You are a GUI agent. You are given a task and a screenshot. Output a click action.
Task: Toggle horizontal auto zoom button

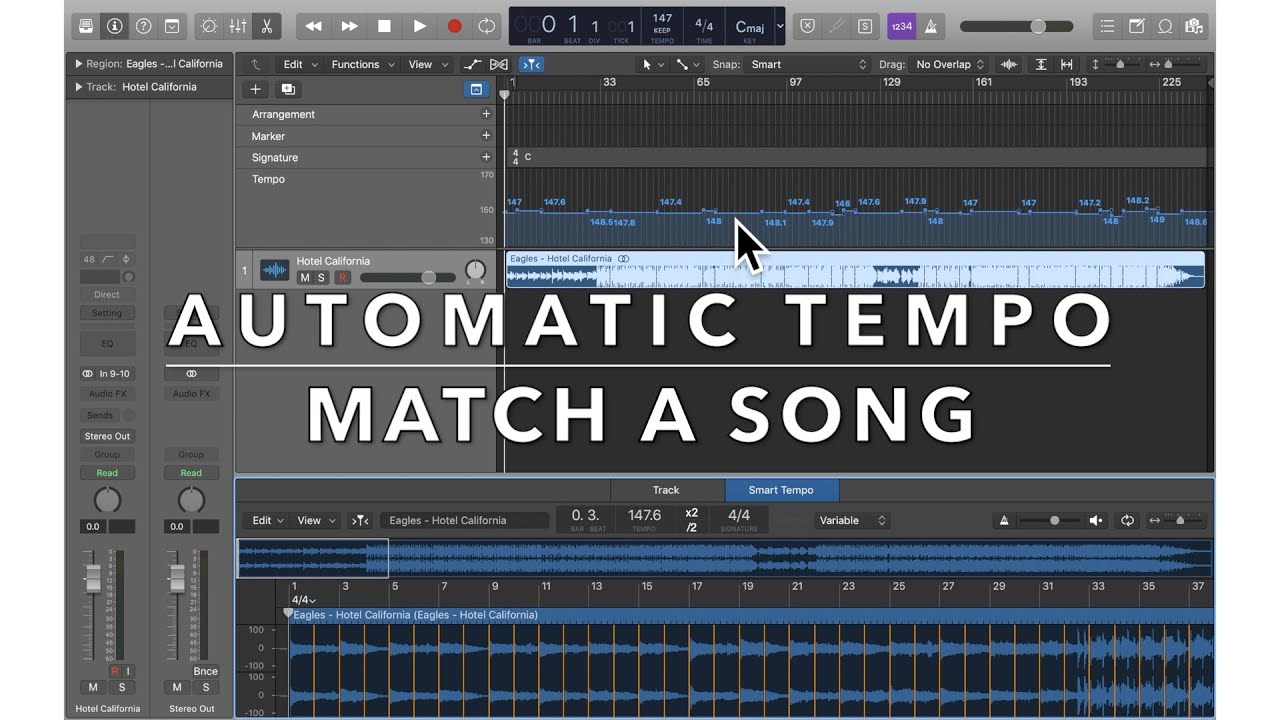[1067, 64]
